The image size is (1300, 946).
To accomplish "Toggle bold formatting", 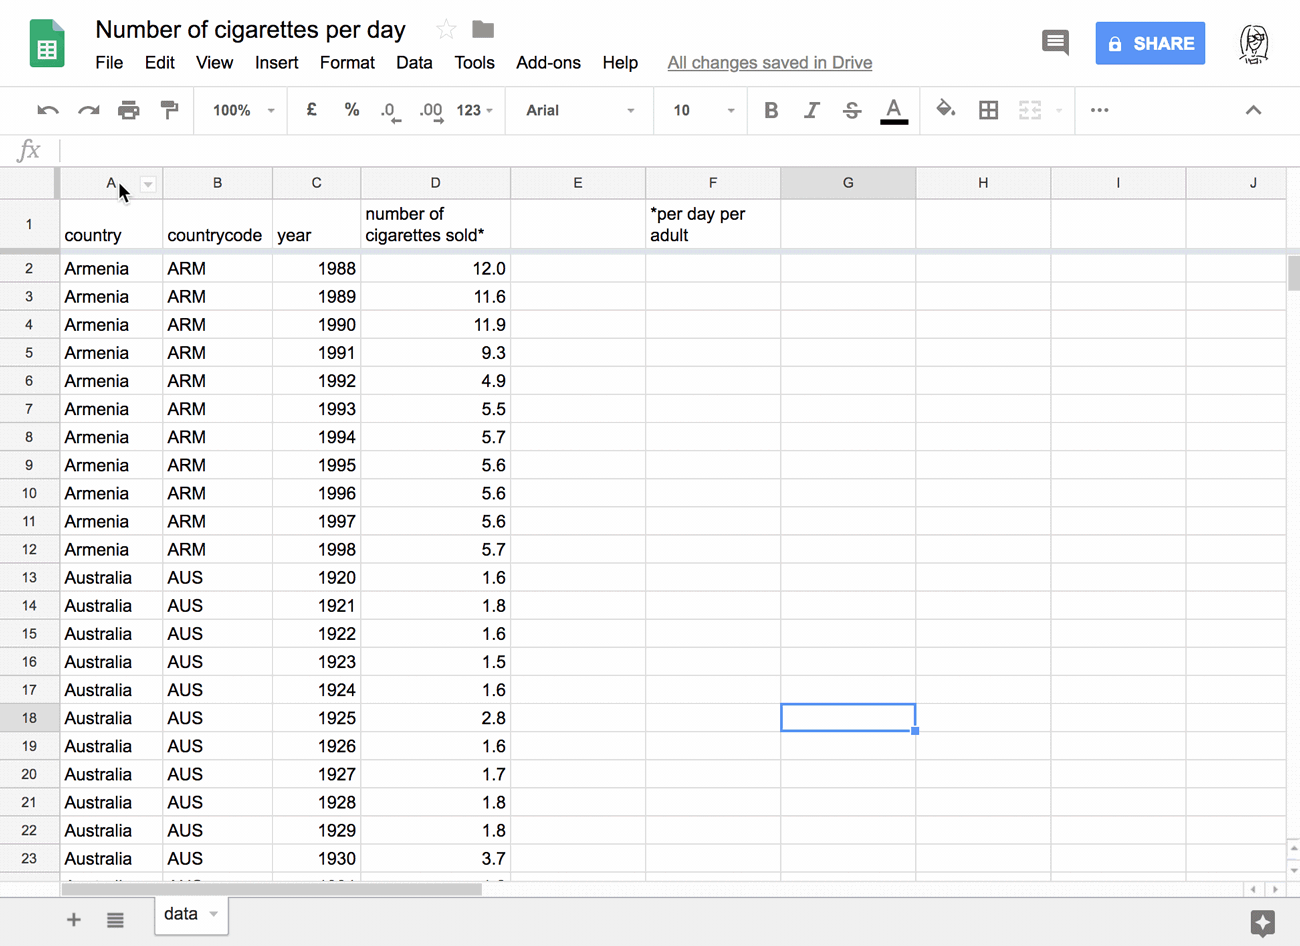I will click(771, 110).
